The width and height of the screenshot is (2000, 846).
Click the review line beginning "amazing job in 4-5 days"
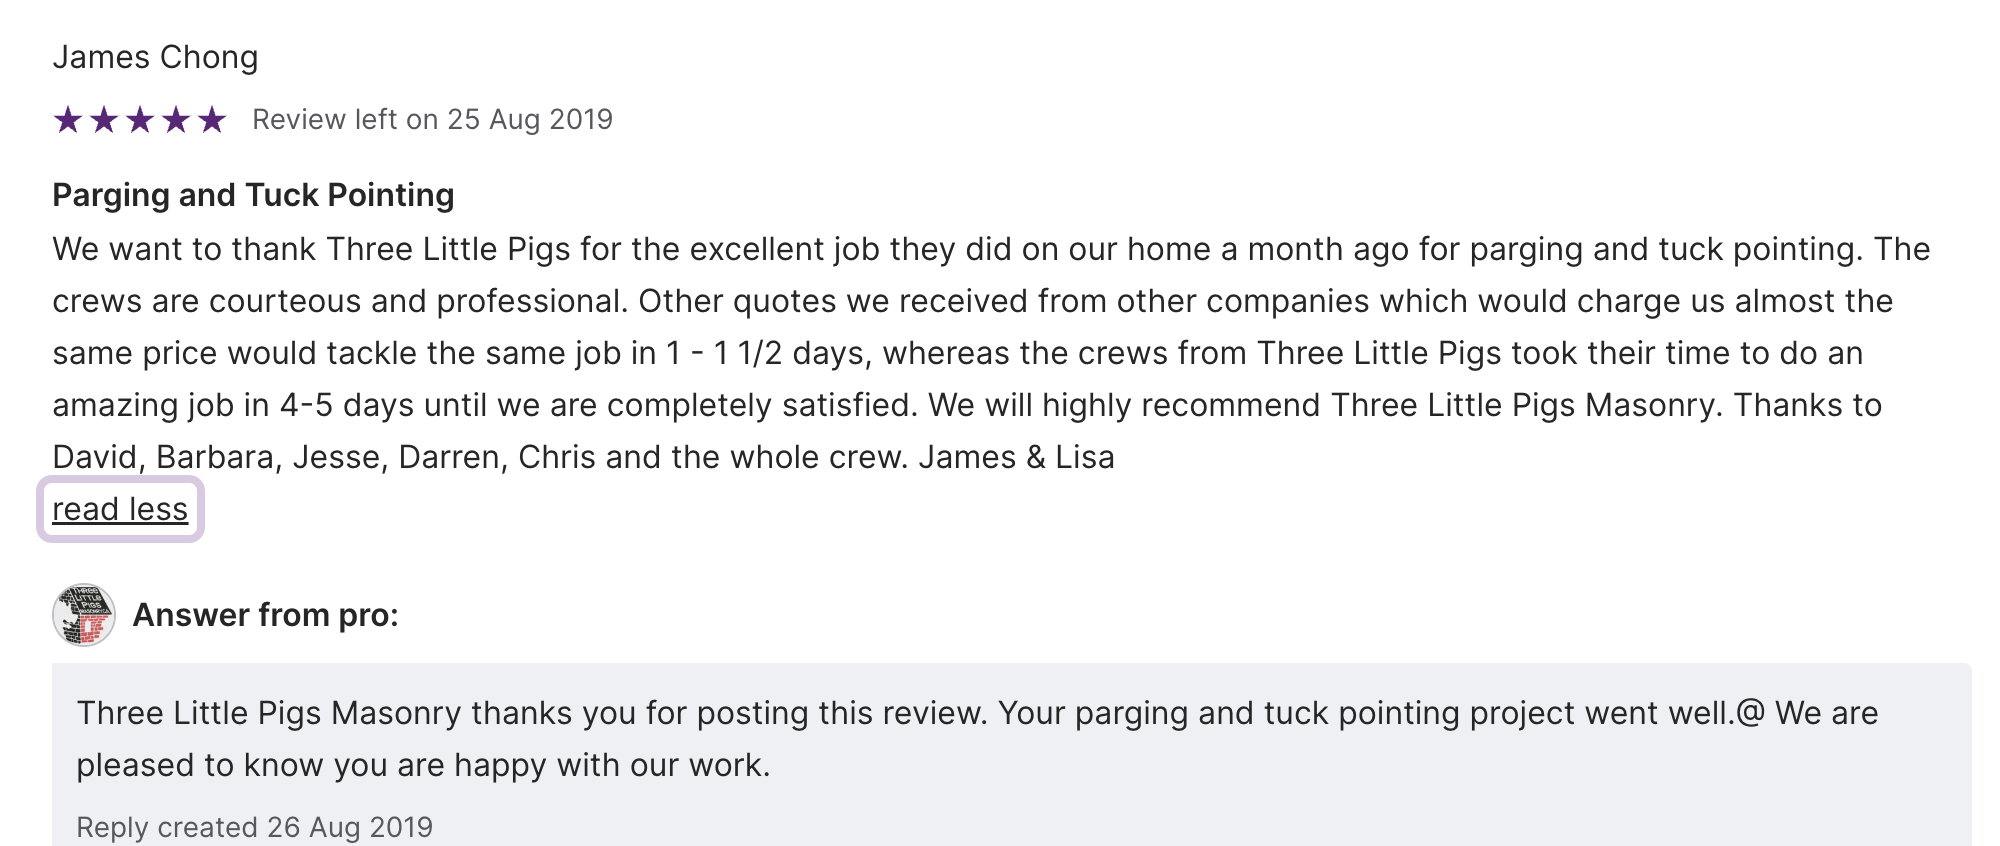(x=966, y=405)
